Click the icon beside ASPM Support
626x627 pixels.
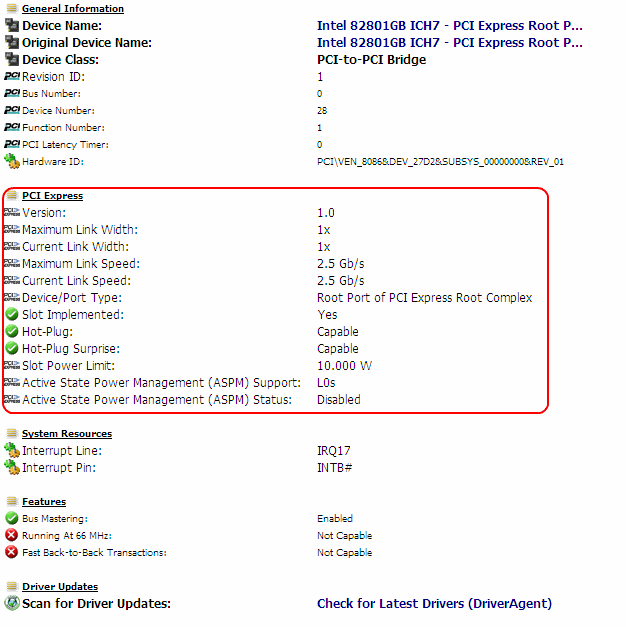(12, 382)
